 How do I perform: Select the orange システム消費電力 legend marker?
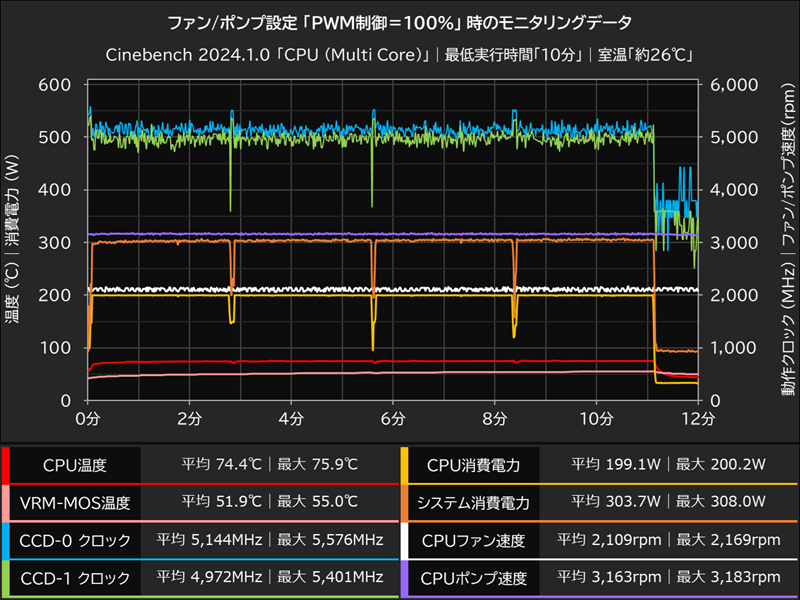[404, 503]
